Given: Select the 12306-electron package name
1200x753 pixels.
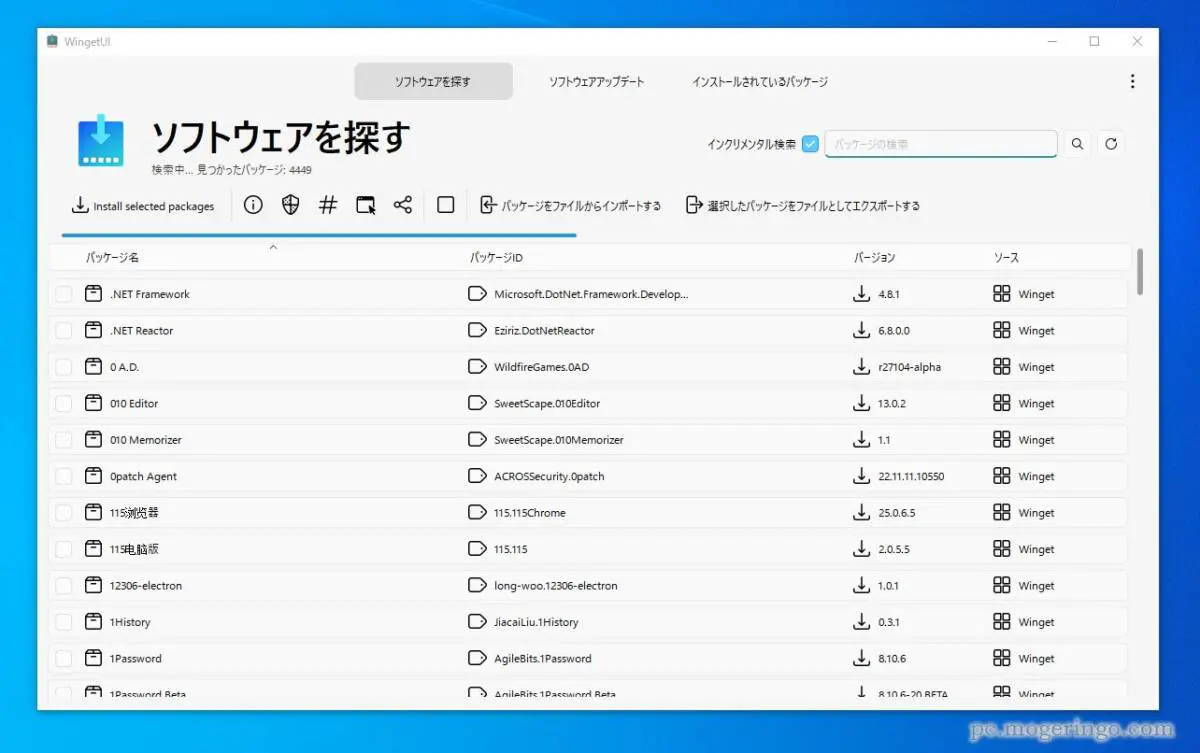Looking at the screenshot, I should (146, 585).
